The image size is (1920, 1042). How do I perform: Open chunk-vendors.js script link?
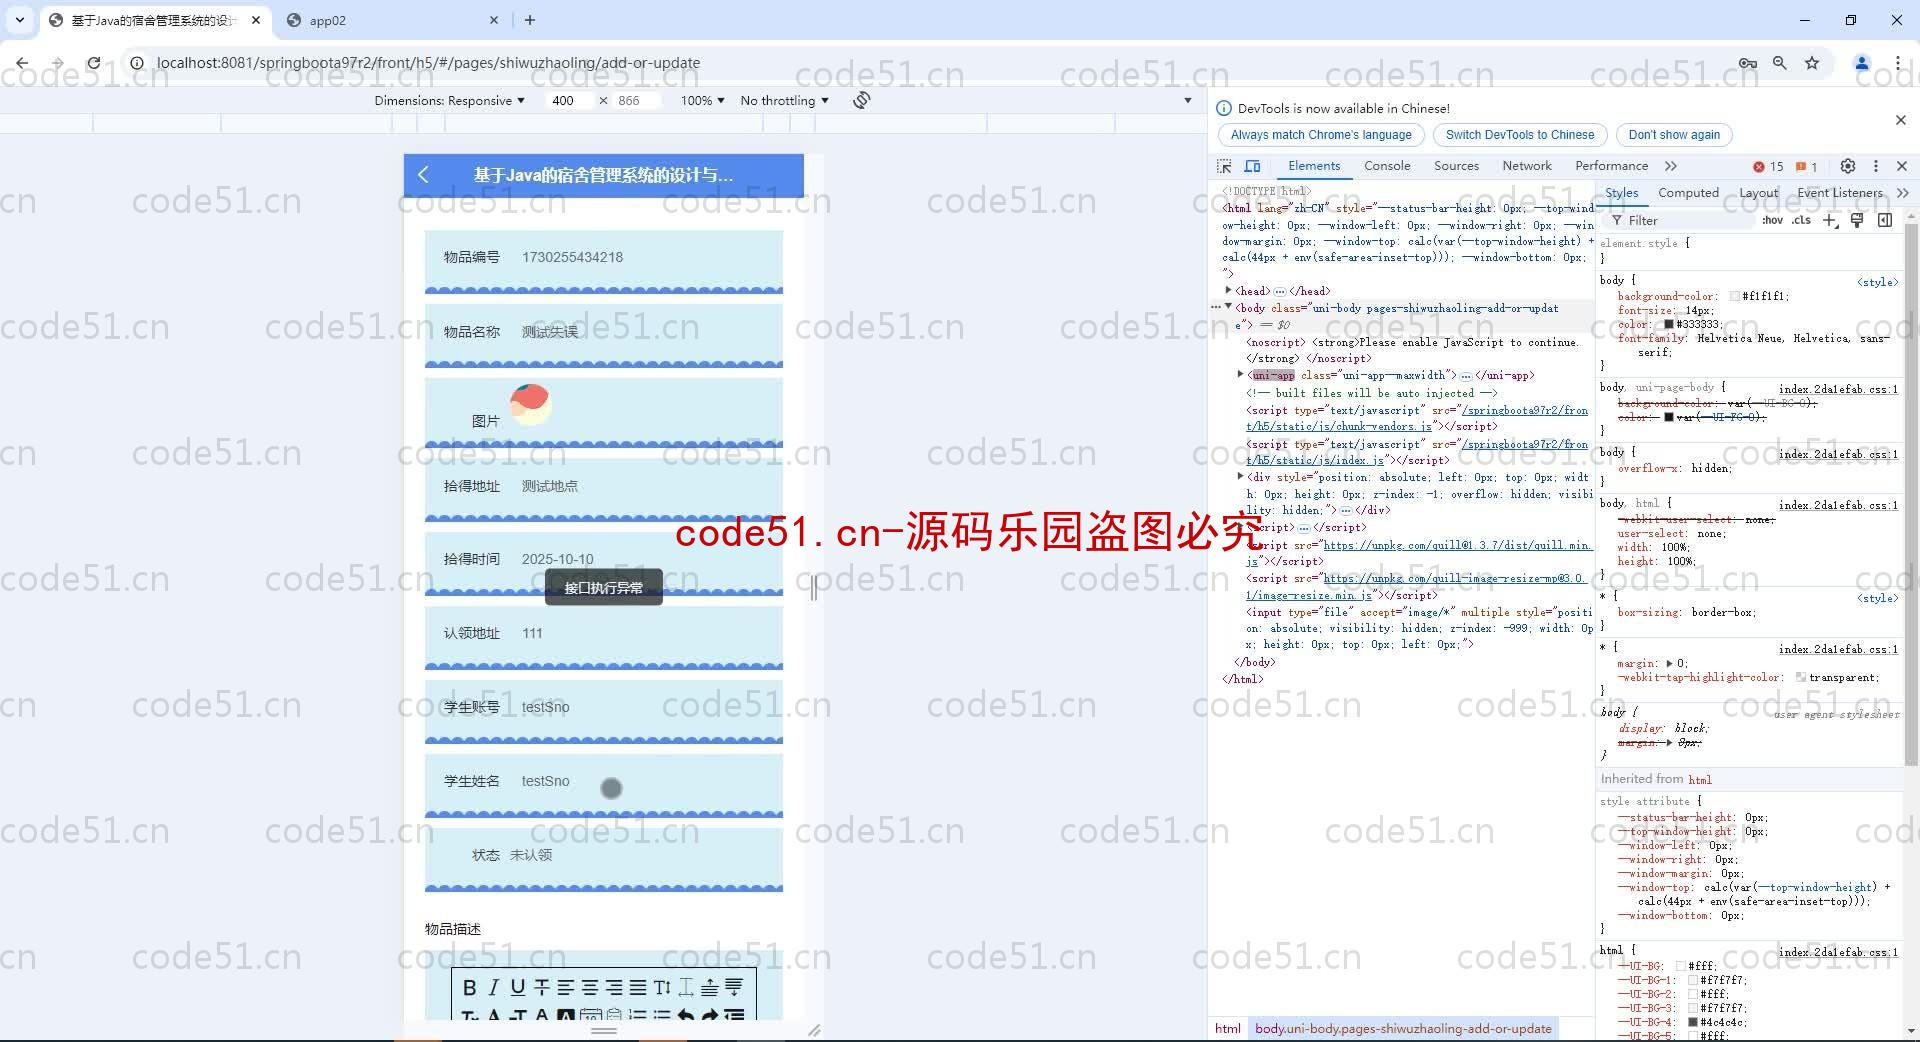point(1416,418)
